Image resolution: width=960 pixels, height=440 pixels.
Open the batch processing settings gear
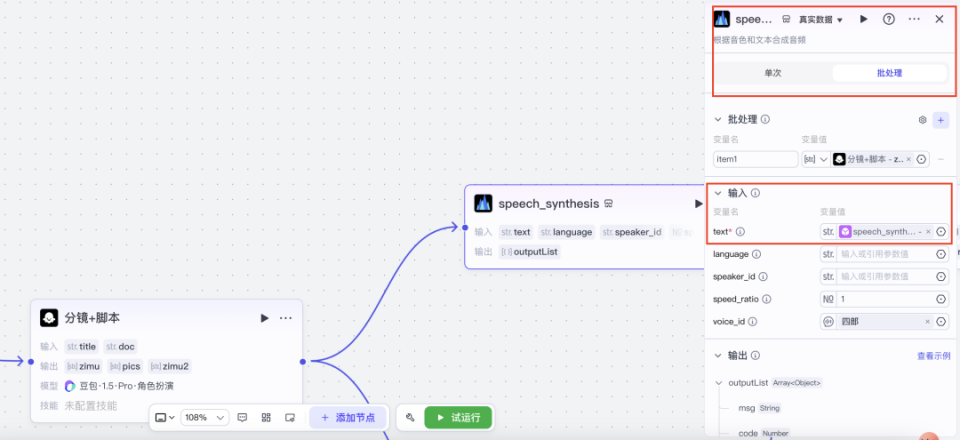pyautogui.click(x=922, y=120)
